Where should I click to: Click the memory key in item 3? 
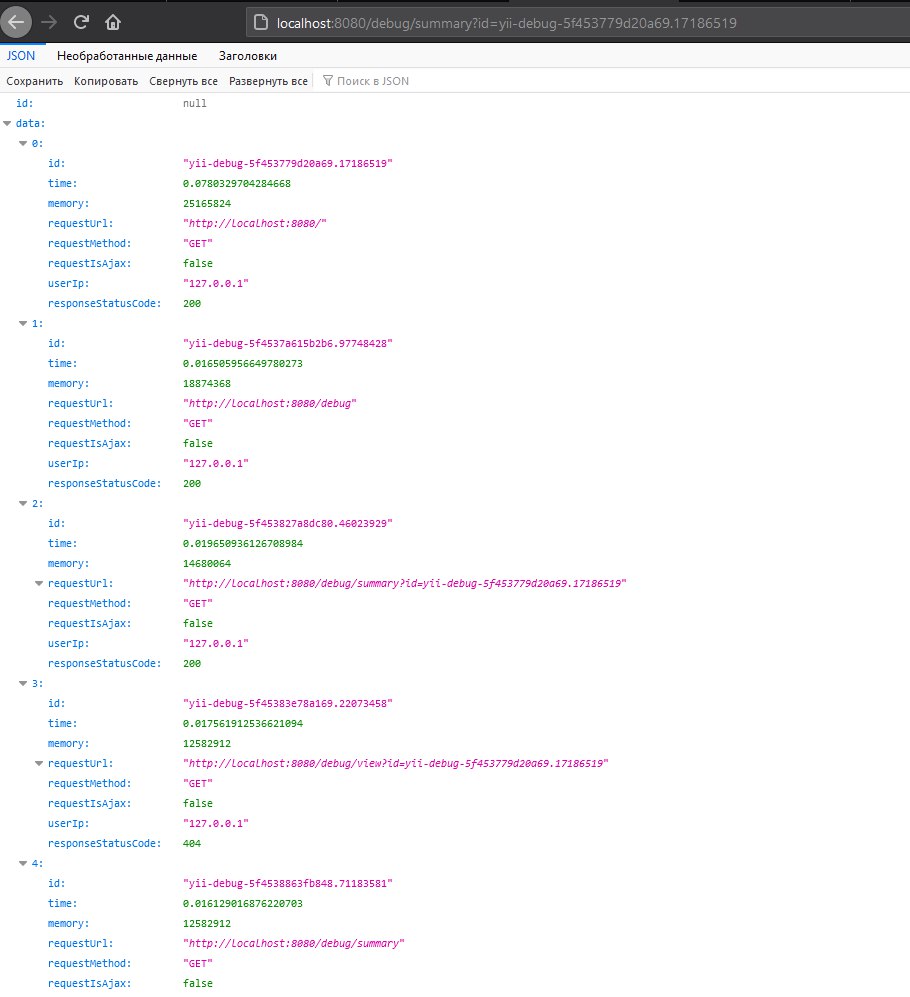pyautogui.click(x=68, y=744)
